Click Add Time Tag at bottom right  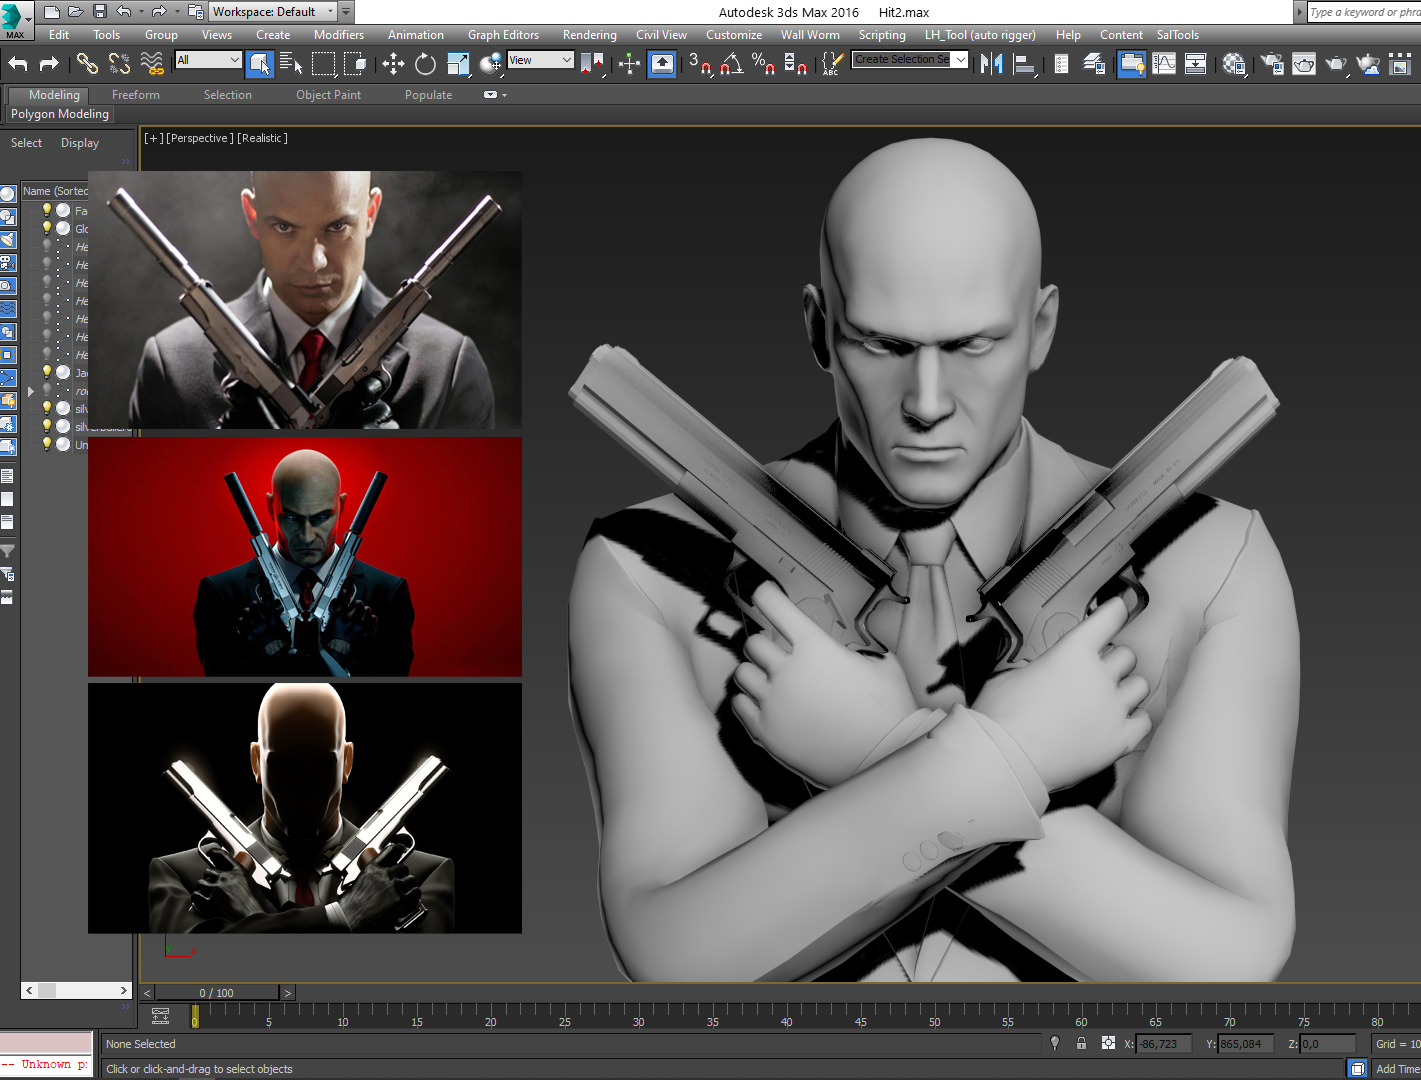[1398, 1068]
